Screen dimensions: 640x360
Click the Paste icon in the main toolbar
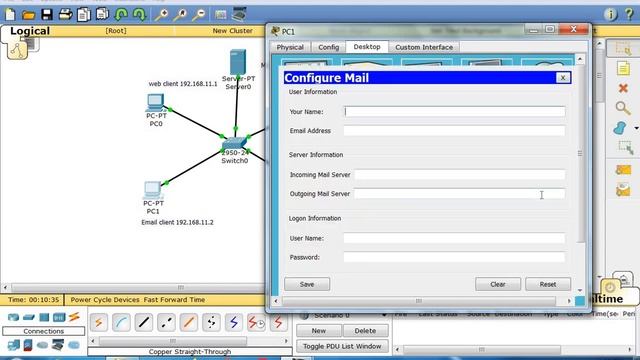click(102, 15)
